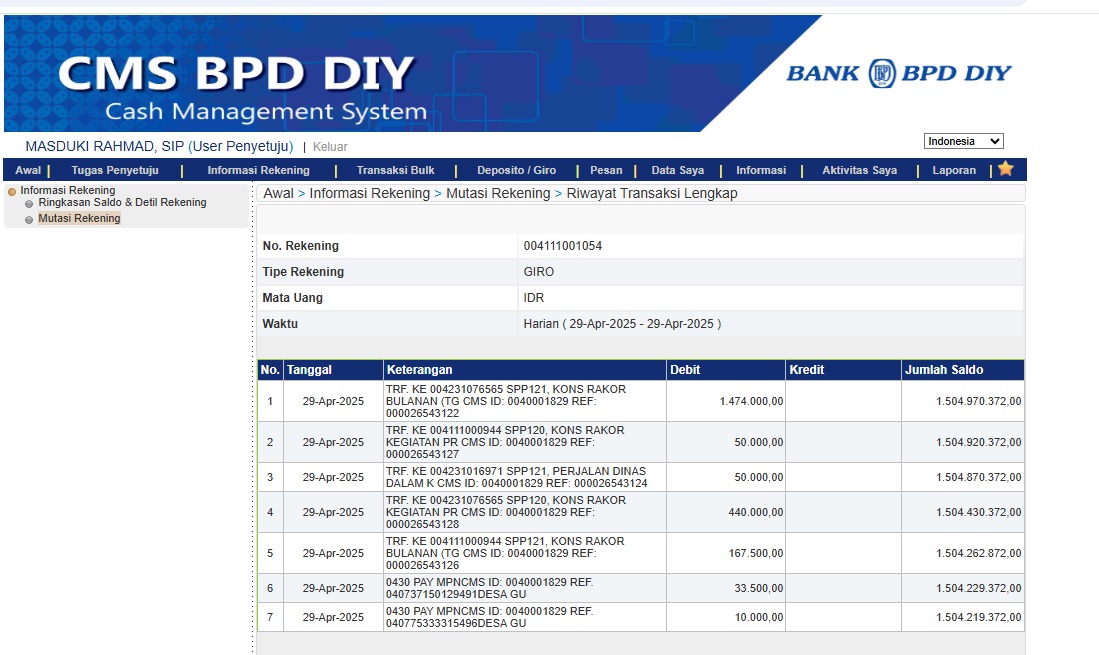Open the Indonesia language dropdown
This screenshot has height=655, width=1099.
[x=964, y=142]
